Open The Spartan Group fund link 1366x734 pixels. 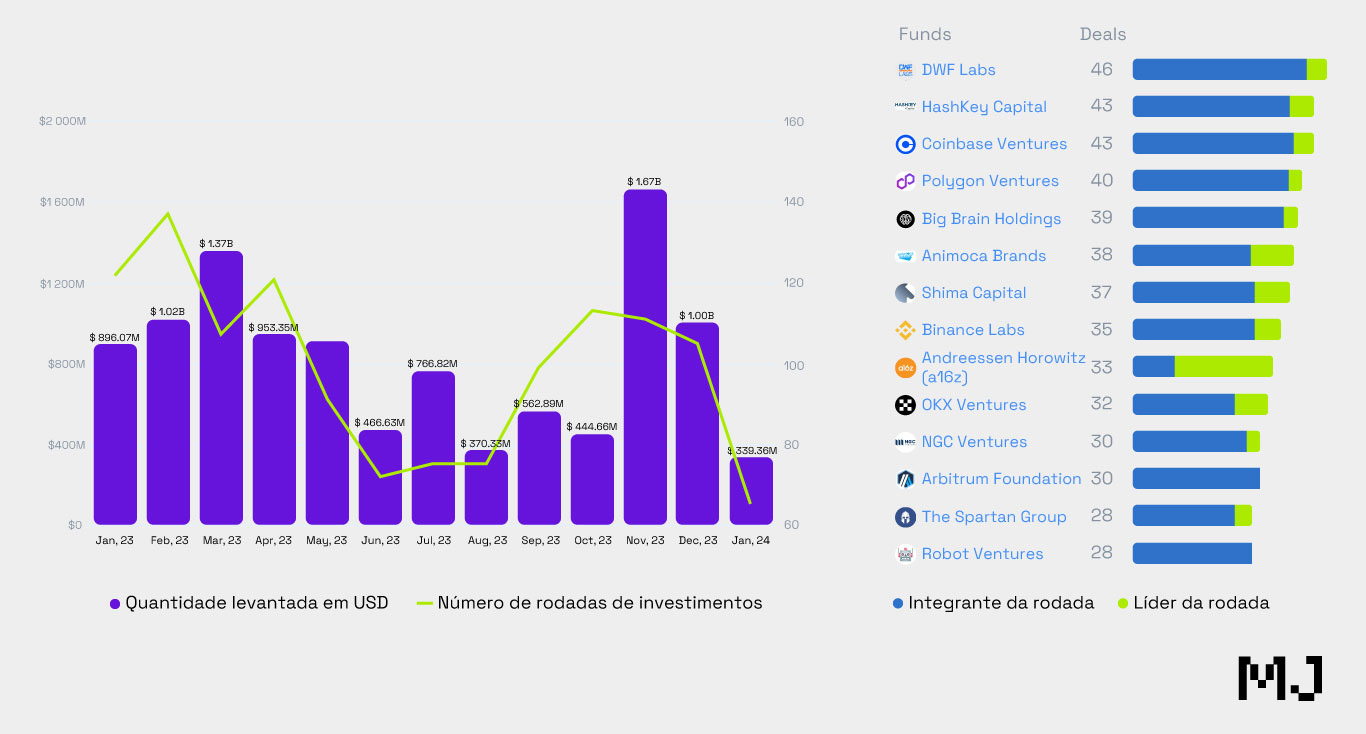[x=994, y=517]
